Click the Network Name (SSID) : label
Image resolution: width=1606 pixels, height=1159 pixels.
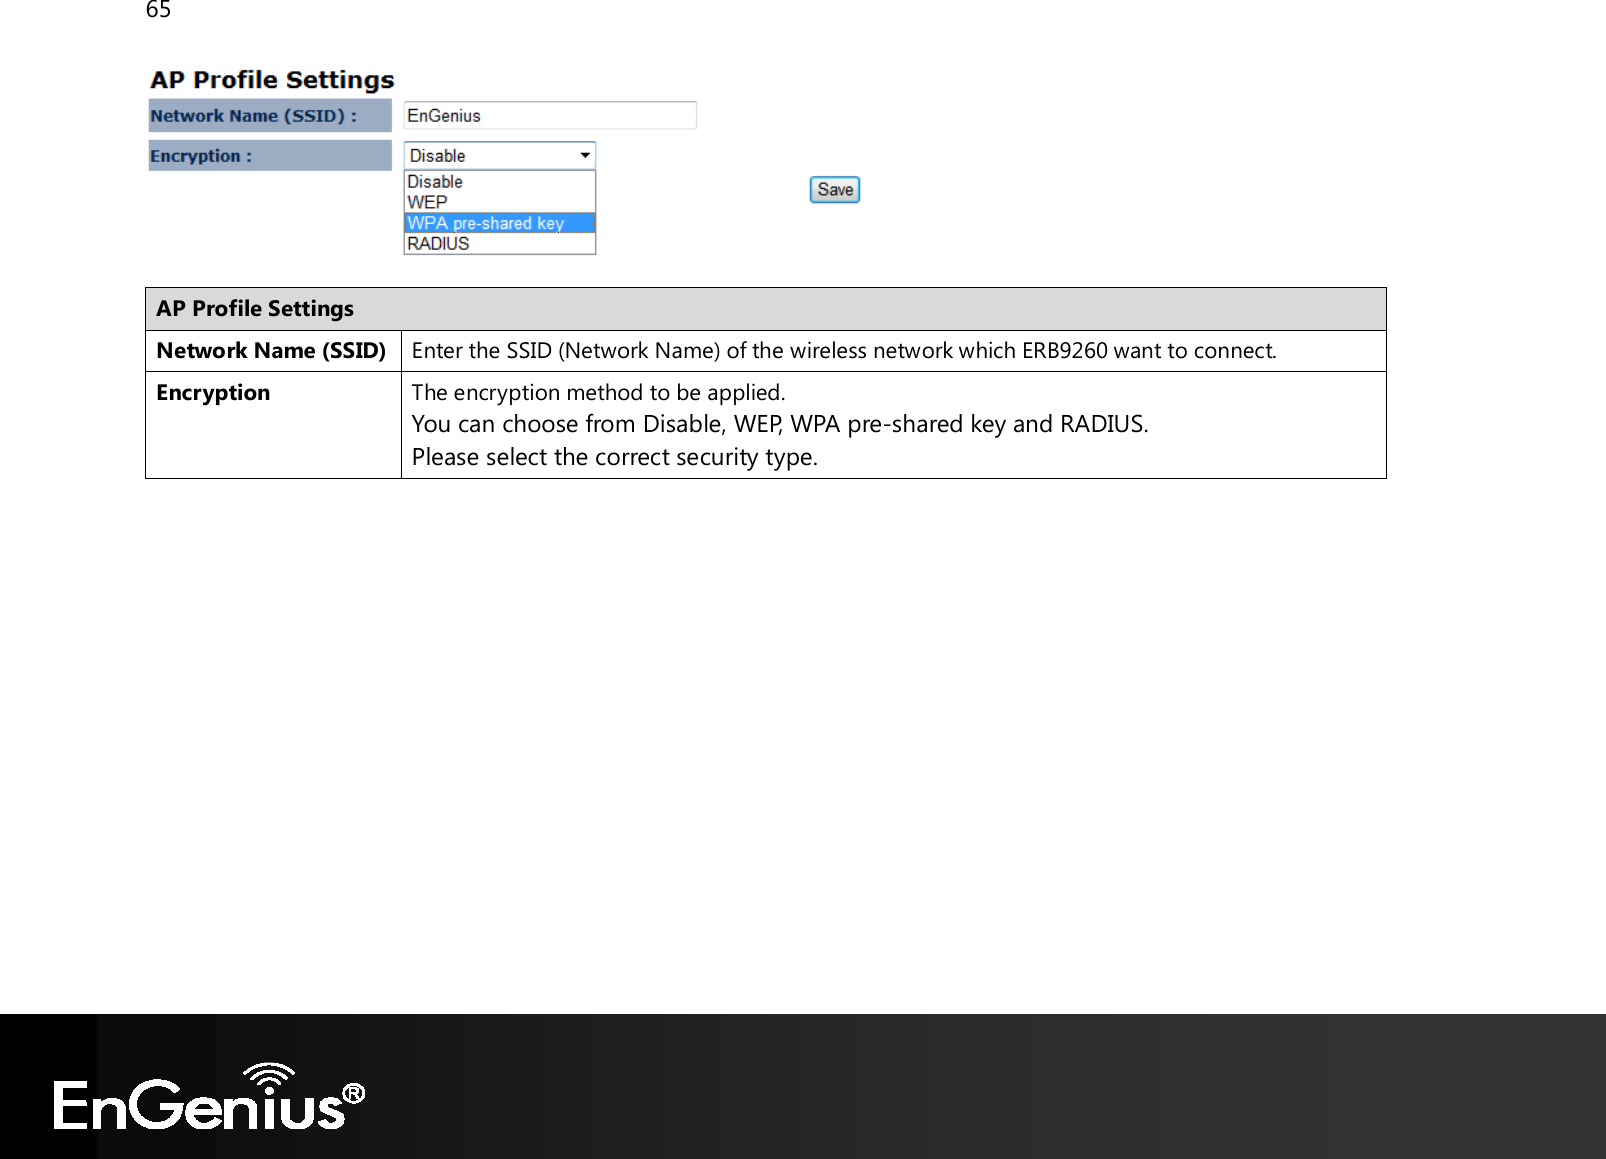point(270,115)
